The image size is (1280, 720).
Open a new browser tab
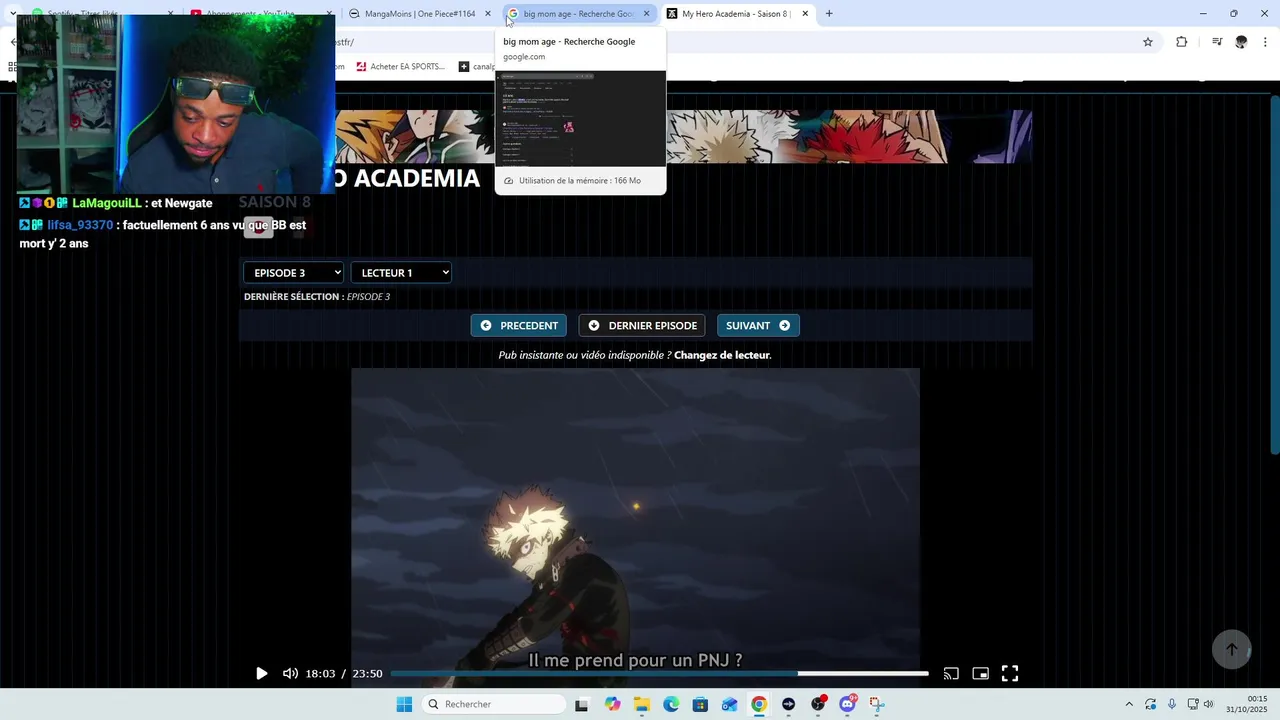click(829, 14)
